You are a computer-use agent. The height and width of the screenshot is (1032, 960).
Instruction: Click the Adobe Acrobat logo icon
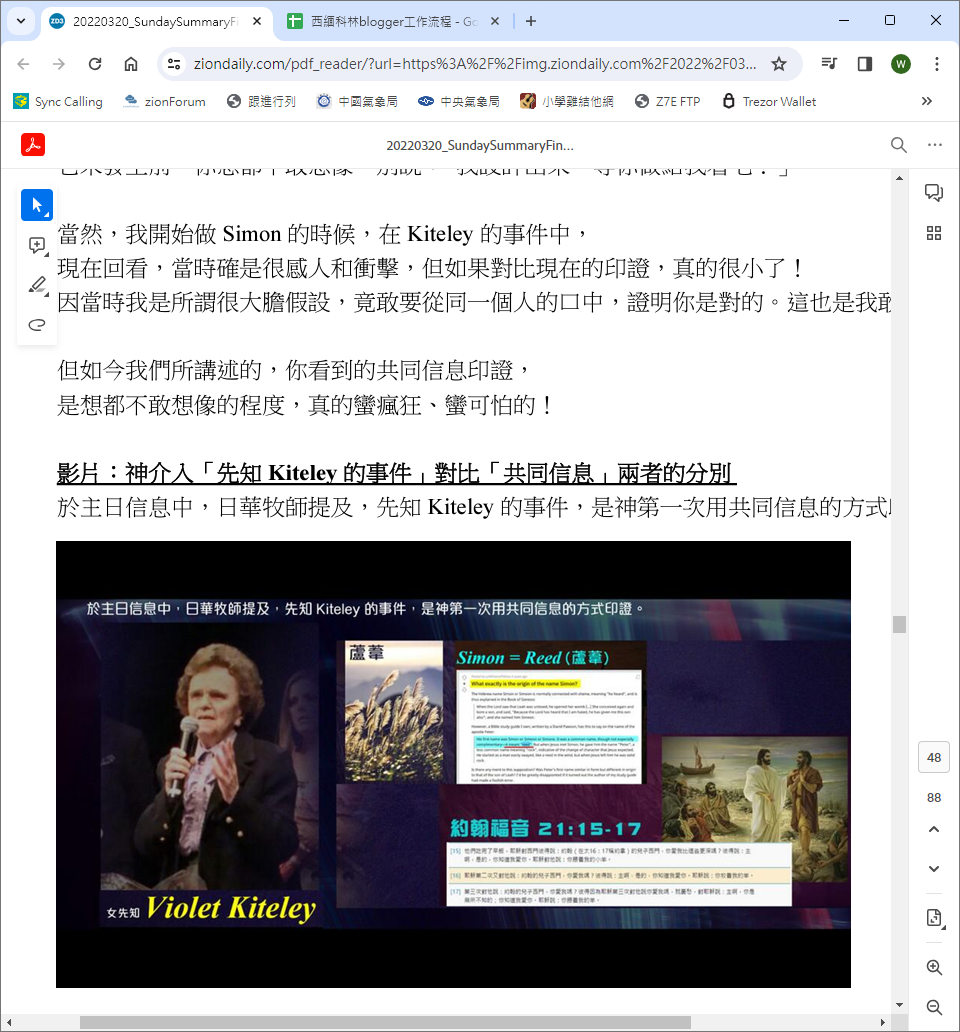(33, 144)
